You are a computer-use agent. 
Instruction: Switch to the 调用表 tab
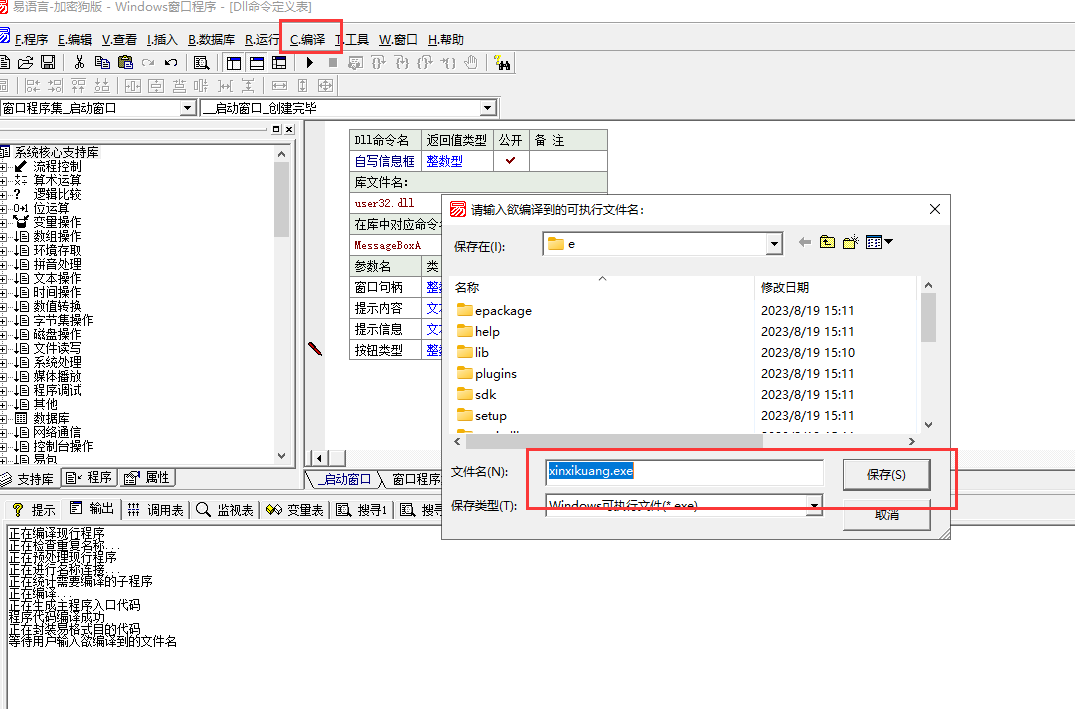tap(156, 509)
